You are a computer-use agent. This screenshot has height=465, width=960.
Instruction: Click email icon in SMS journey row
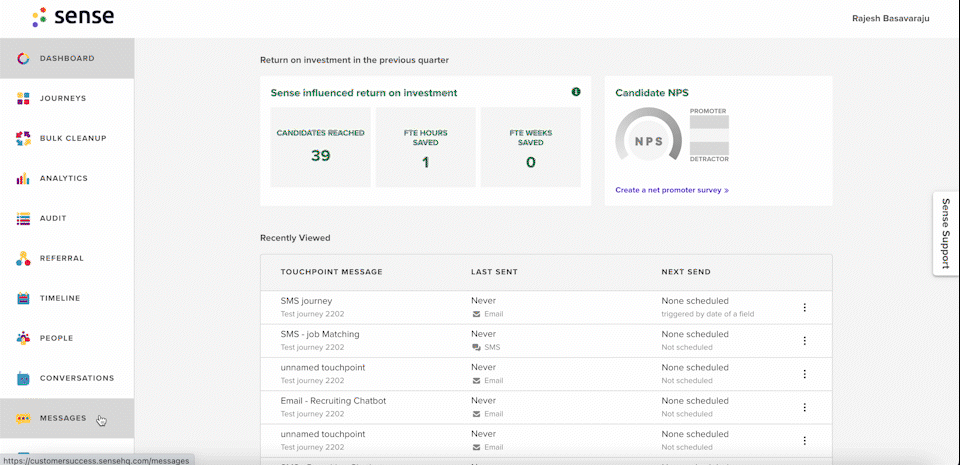point(476,314)
